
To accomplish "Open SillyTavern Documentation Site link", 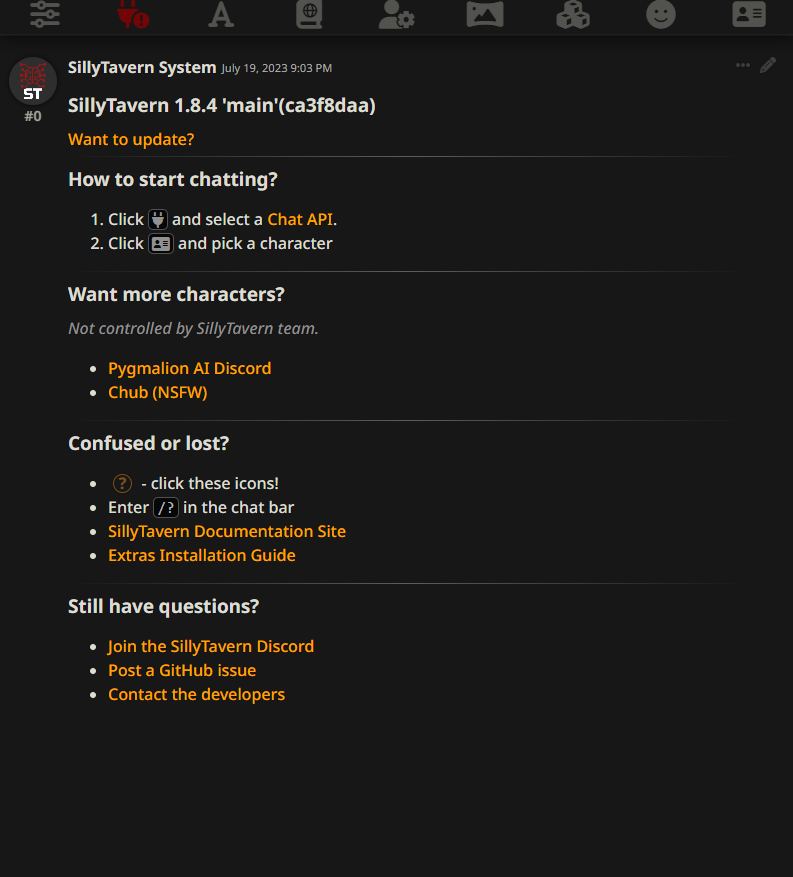I will point(226,531).
